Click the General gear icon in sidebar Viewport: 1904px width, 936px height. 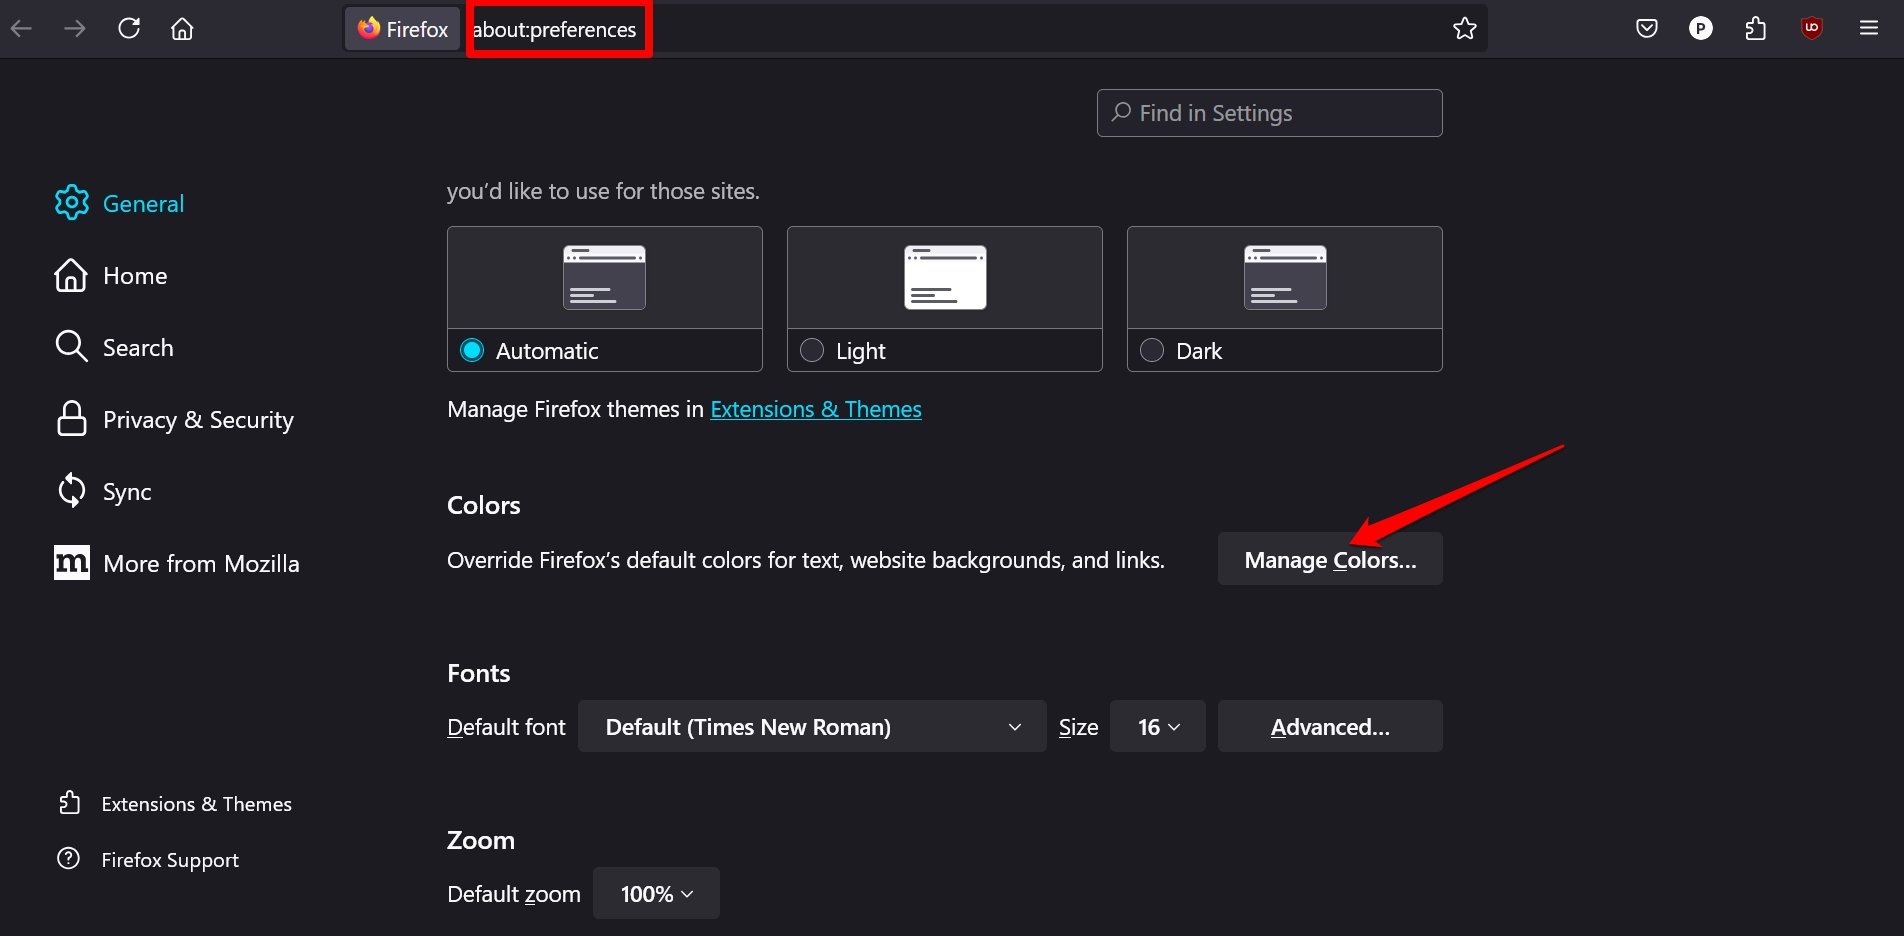point(72,203)
